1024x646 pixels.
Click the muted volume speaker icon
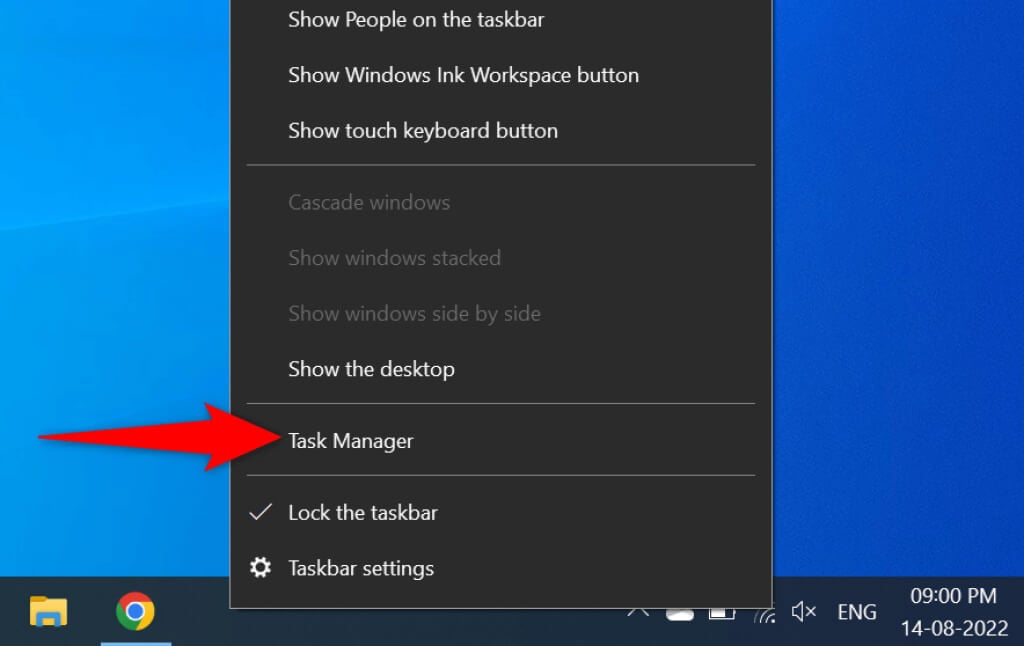804,611
